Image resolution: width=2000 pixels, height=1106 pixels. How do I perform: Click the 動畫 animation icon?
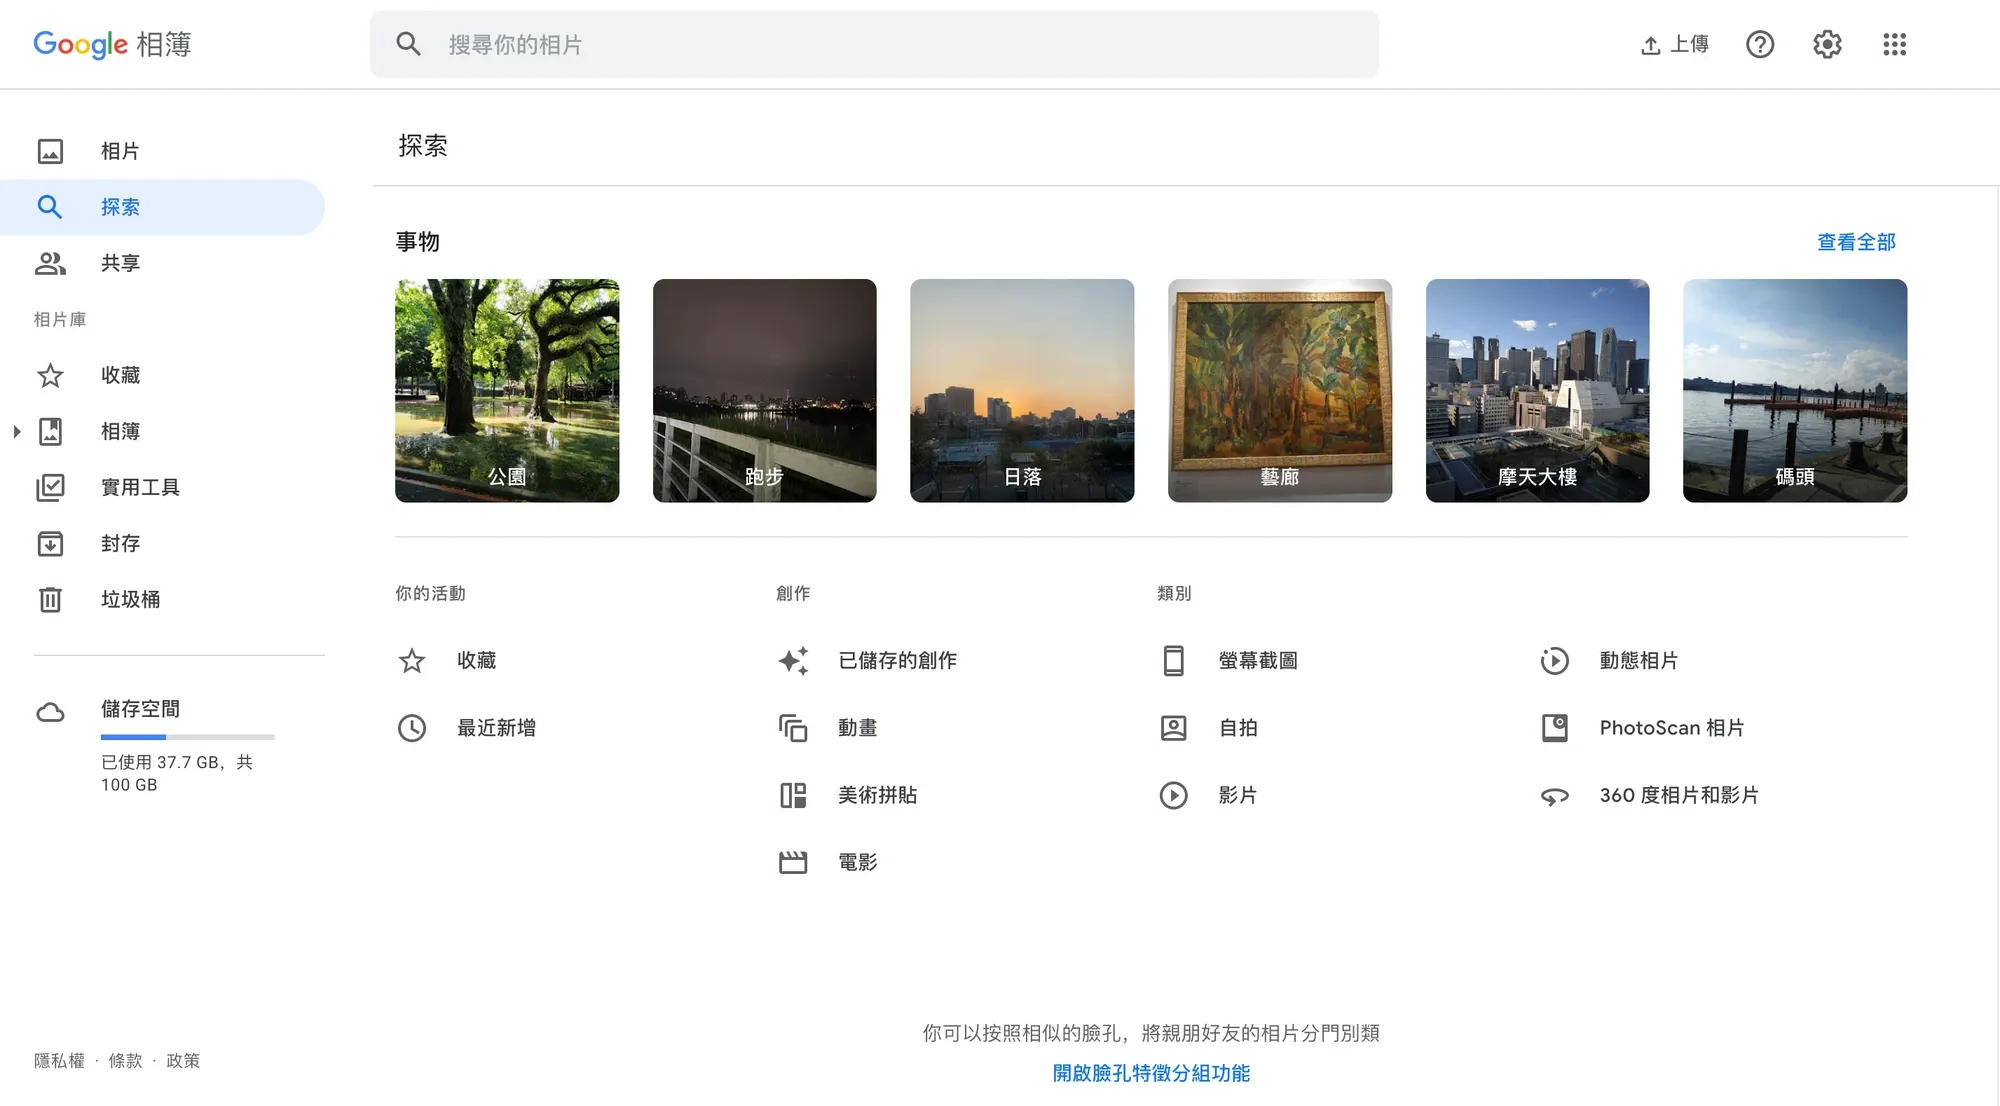tap(793, 728)
